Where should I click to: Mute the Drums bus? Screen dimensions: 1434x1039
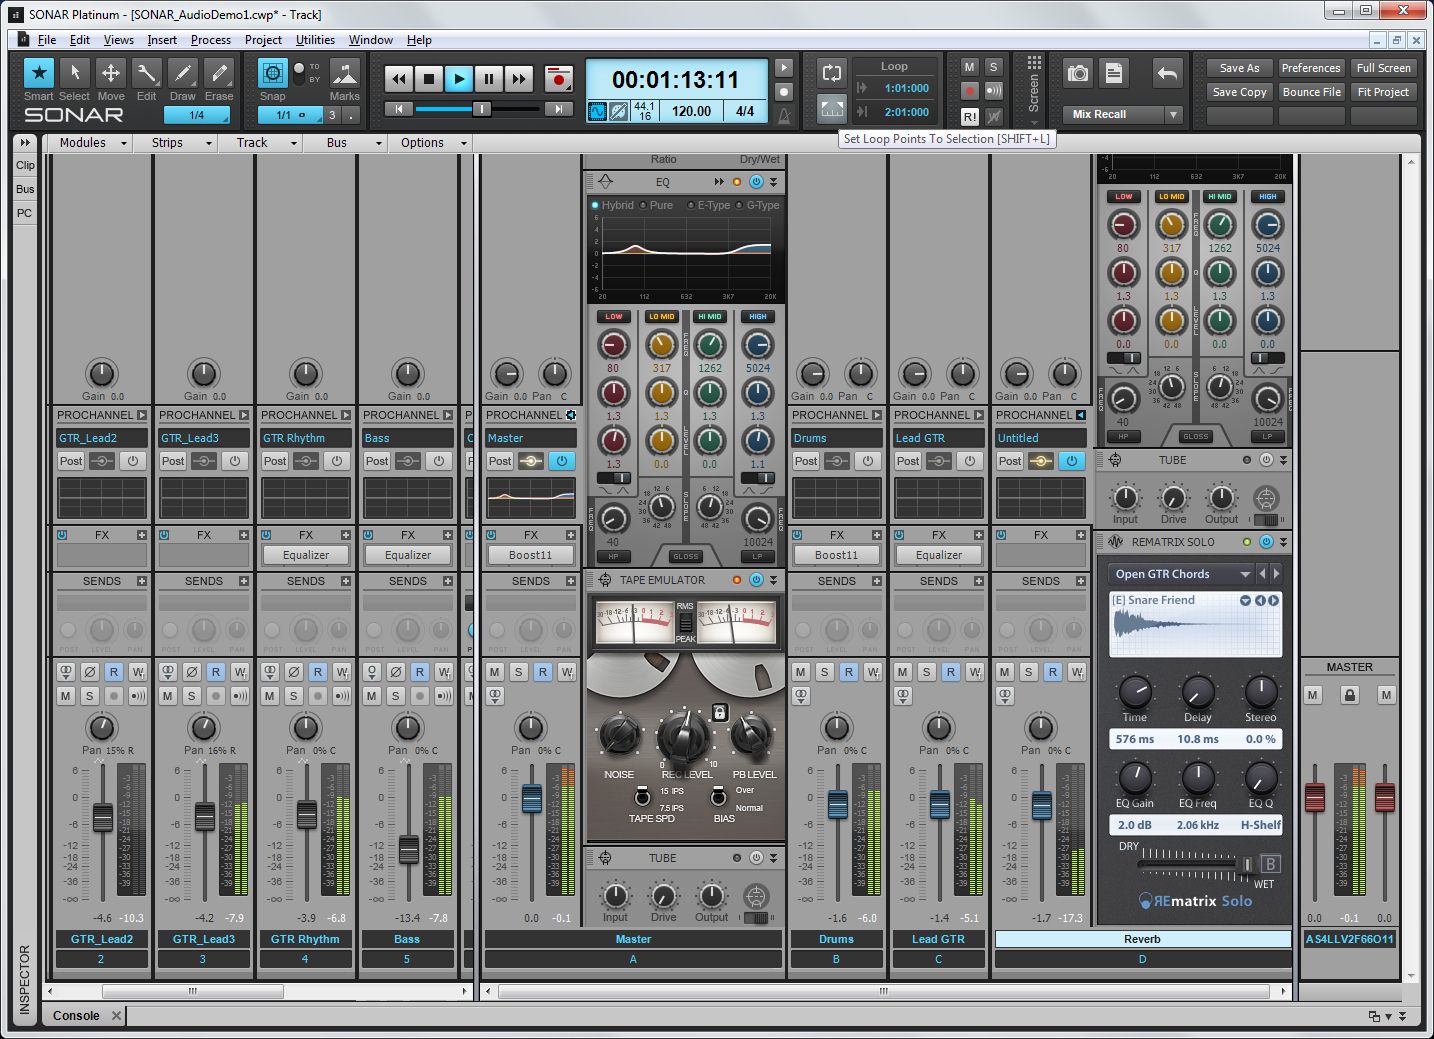(x=801, y=672)
